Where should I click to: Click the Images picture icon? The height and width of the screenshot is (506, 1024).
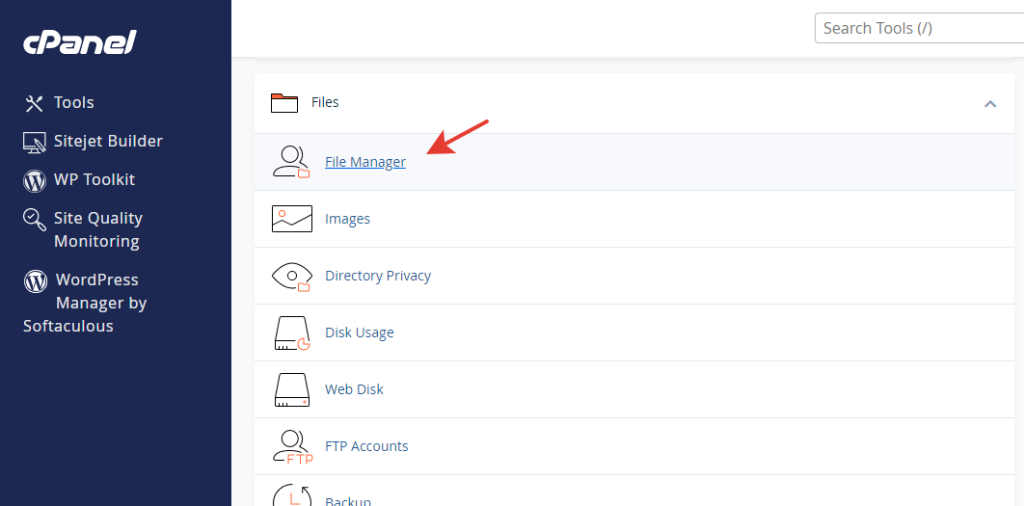point(292,219)
